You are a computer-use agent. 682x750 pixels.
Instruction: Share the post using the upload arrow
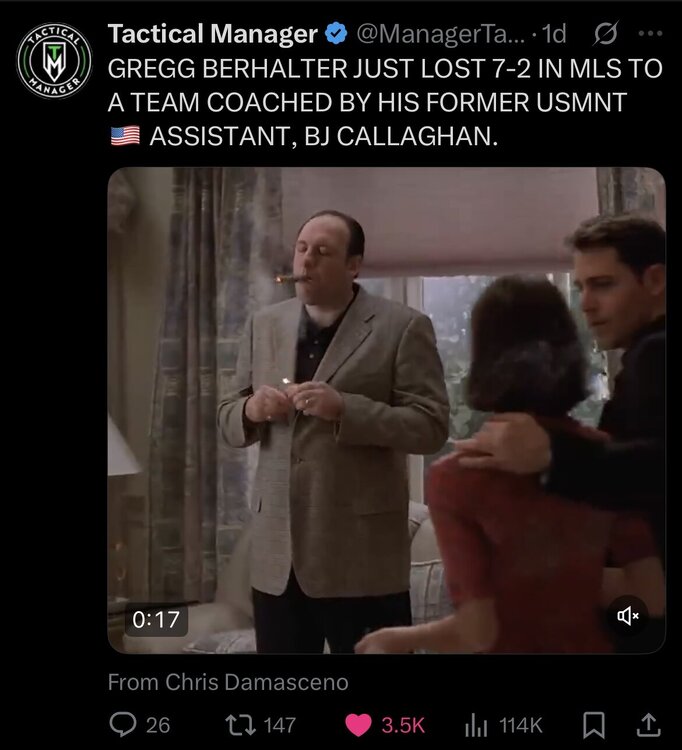[x=649, y=725]
